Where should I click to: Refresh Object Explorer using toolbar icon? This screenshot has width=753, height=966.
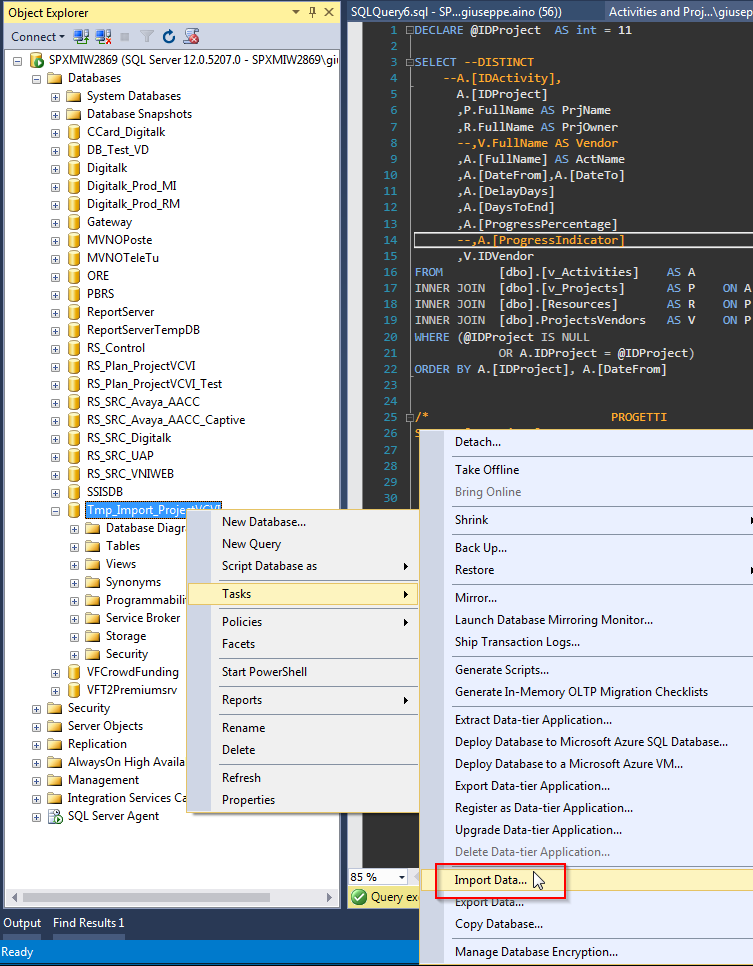point(169,37)
